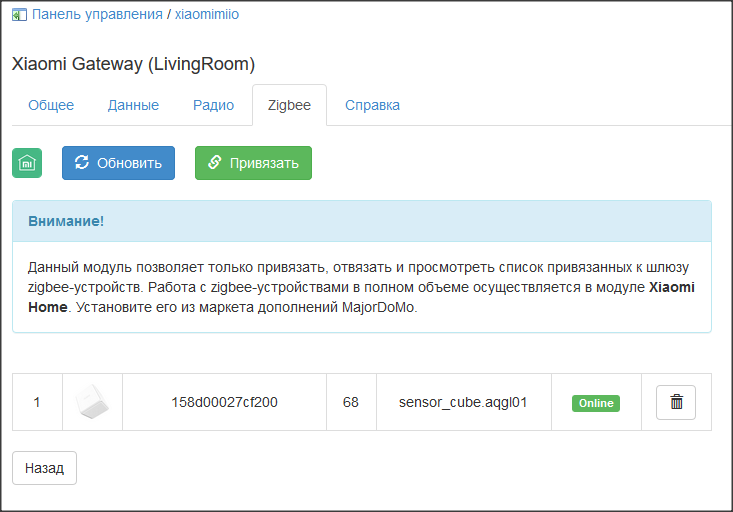The width and height of the screenshot is (733, 512).
Task: Click the chain link icon on Привязать
Action: [x=214, y=163]
